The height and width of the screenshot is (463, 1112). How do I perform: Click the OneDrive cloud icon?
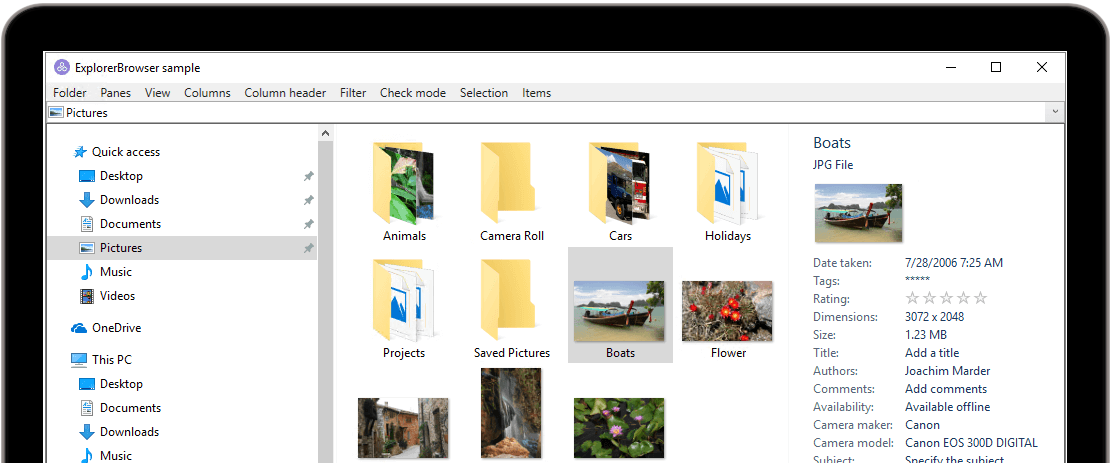pos(79,328)
